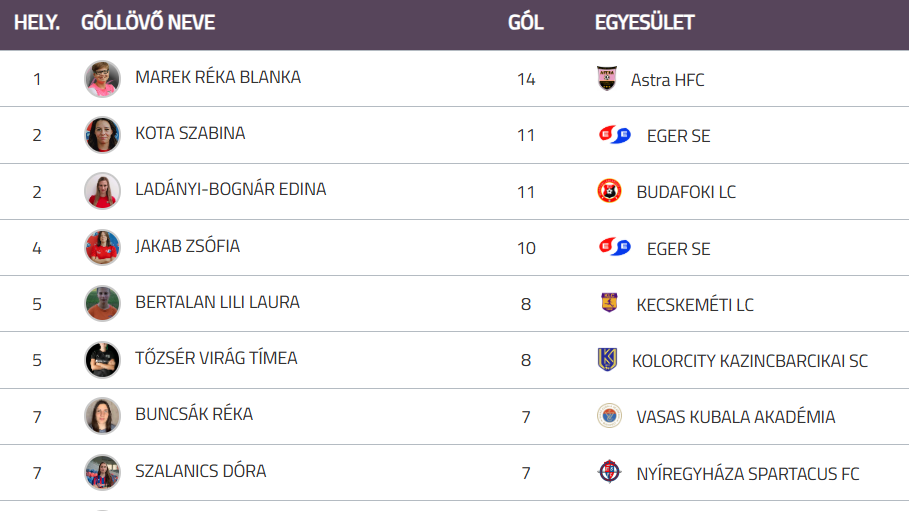Open Ladányi-Bognár Edina's profile link
909x511 pixels.
(230, 189)
